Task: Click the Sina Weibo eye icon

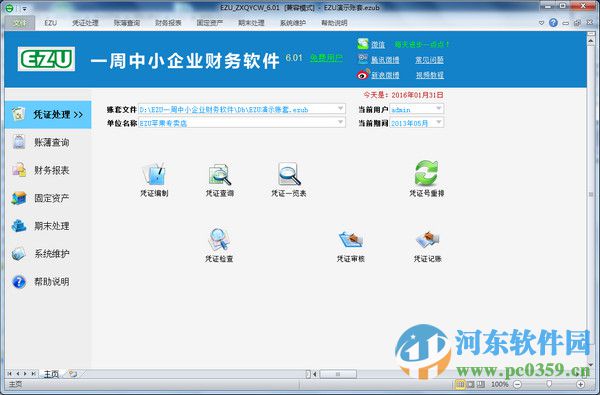Action: 363,74
